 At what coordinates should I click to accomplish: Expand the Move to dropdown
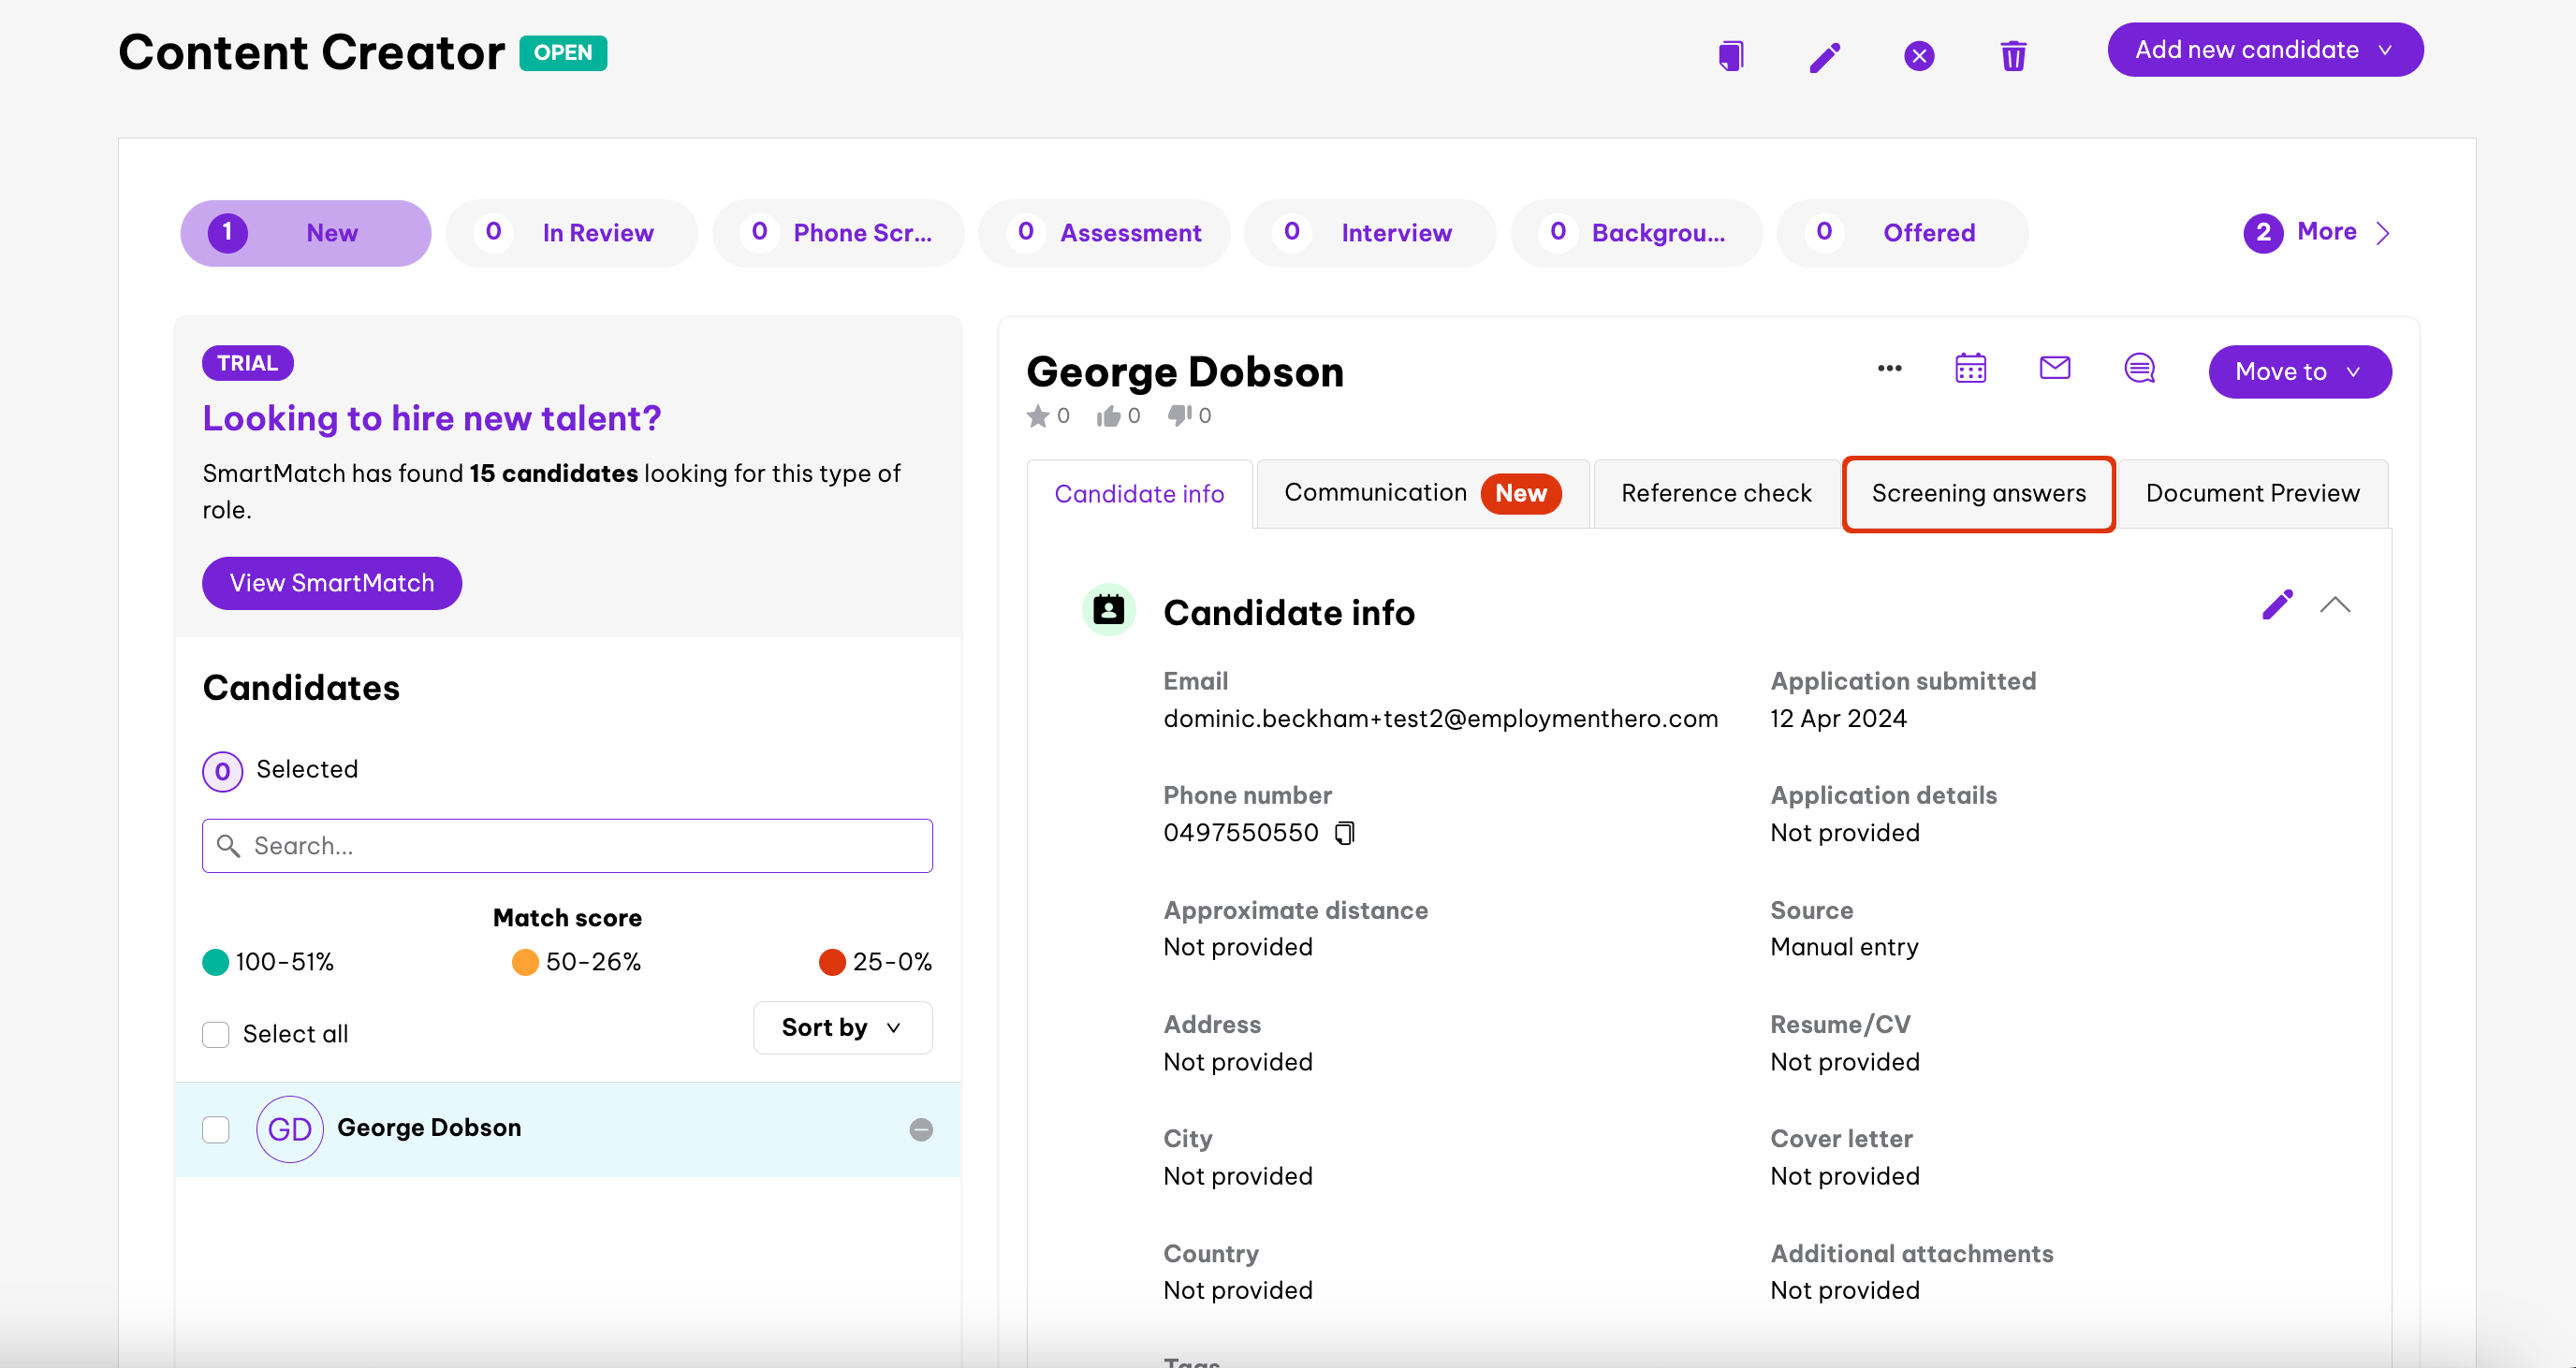(x=2299, y=372)
